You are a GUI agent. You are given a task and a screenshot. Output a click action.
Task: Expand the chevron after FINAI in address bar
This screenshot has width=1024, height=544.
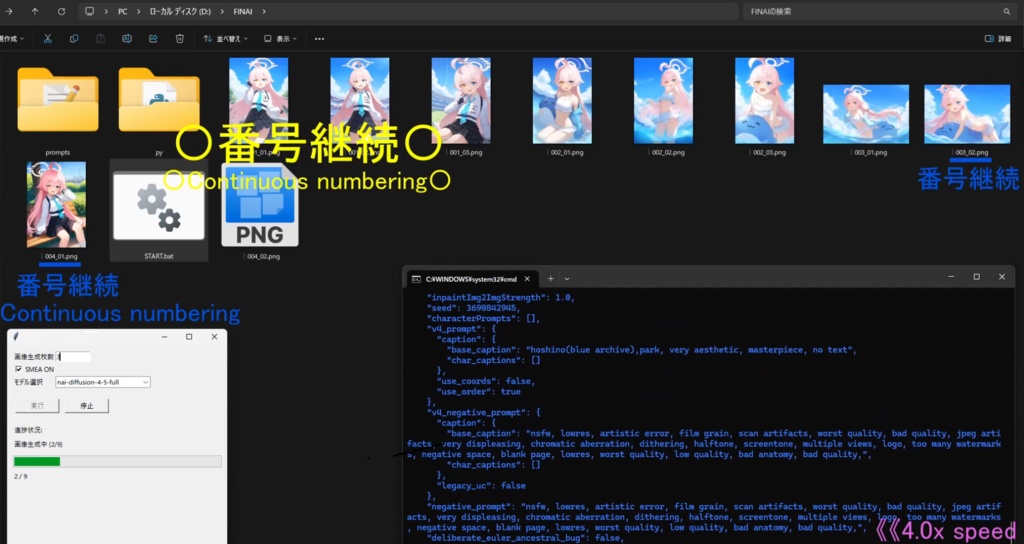point(264,11)
